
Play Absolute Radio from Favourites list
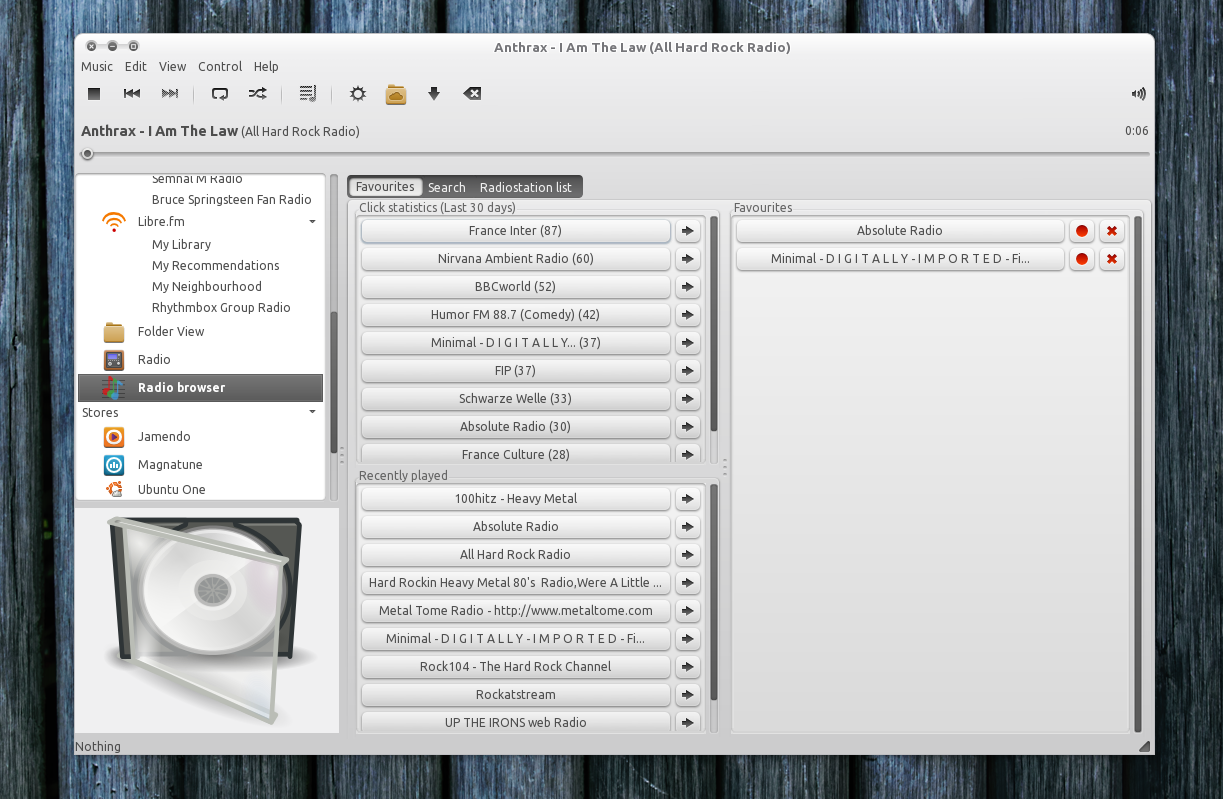coord(900,231)
